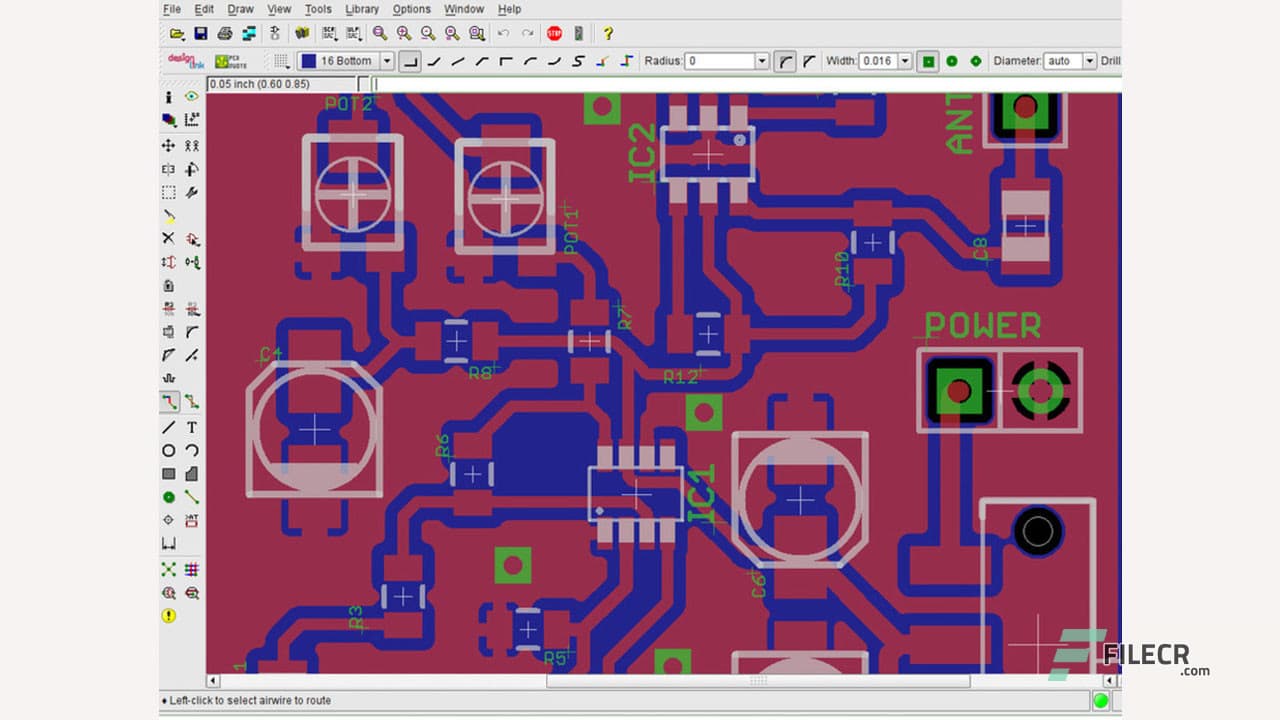Select the green Via tool
This screenshot has height=720, width=1280.
169,497
